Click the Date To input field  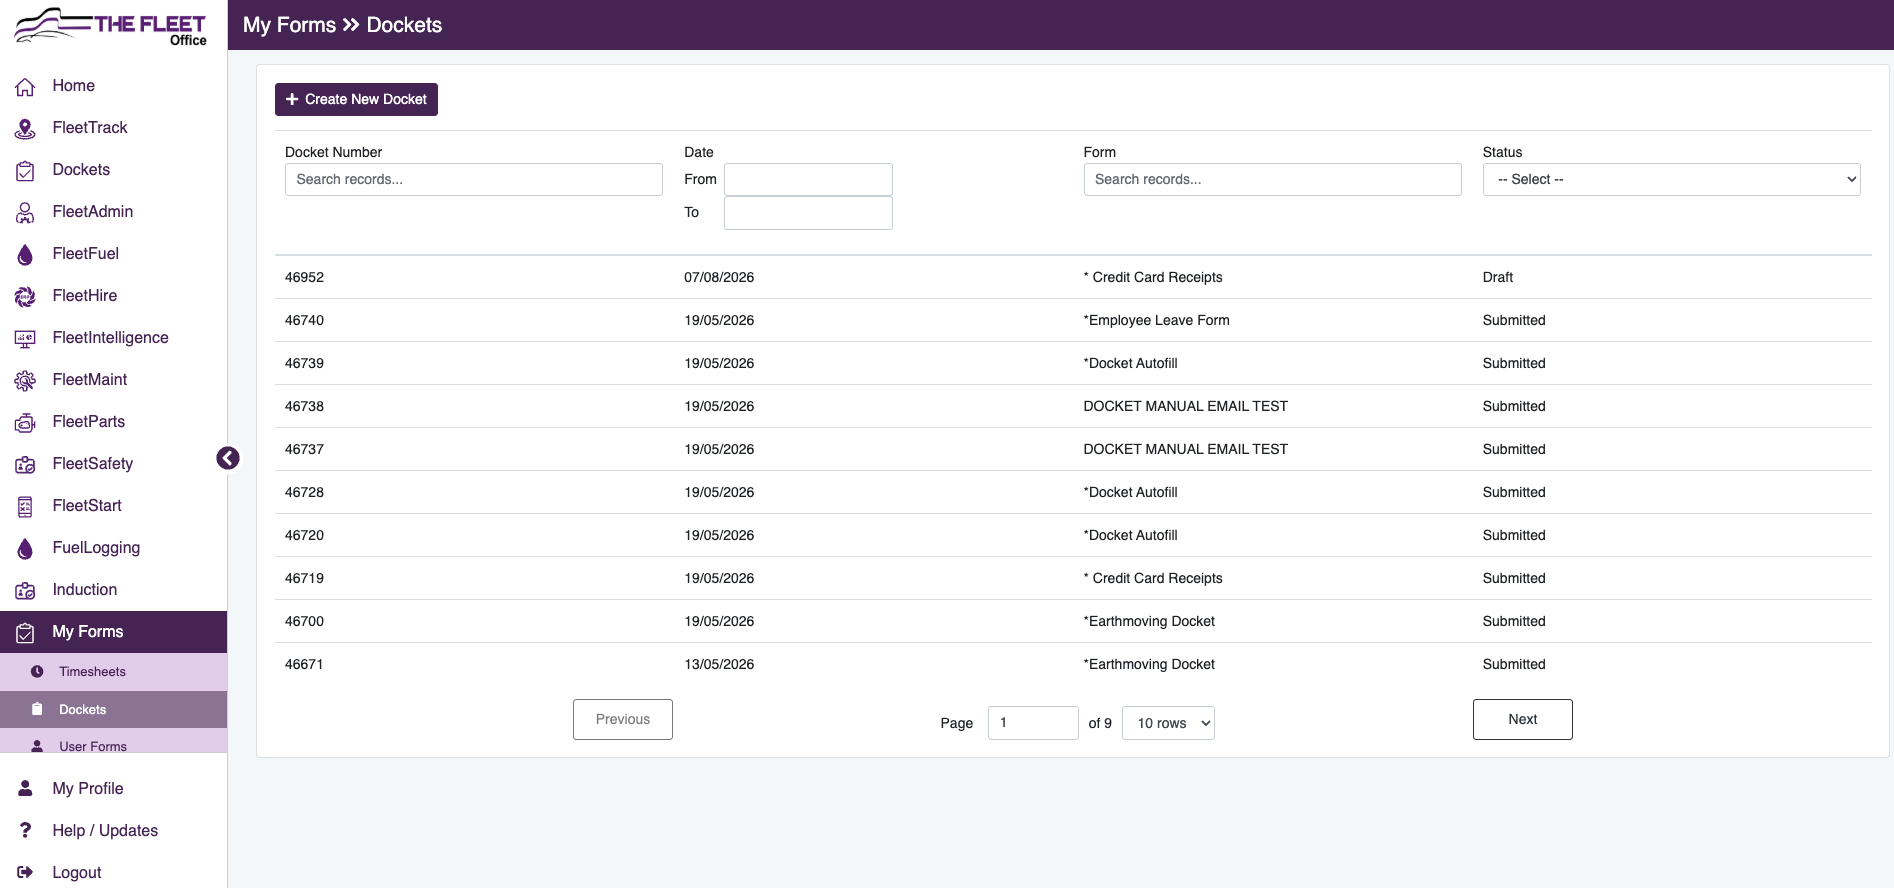pos(808,213)
